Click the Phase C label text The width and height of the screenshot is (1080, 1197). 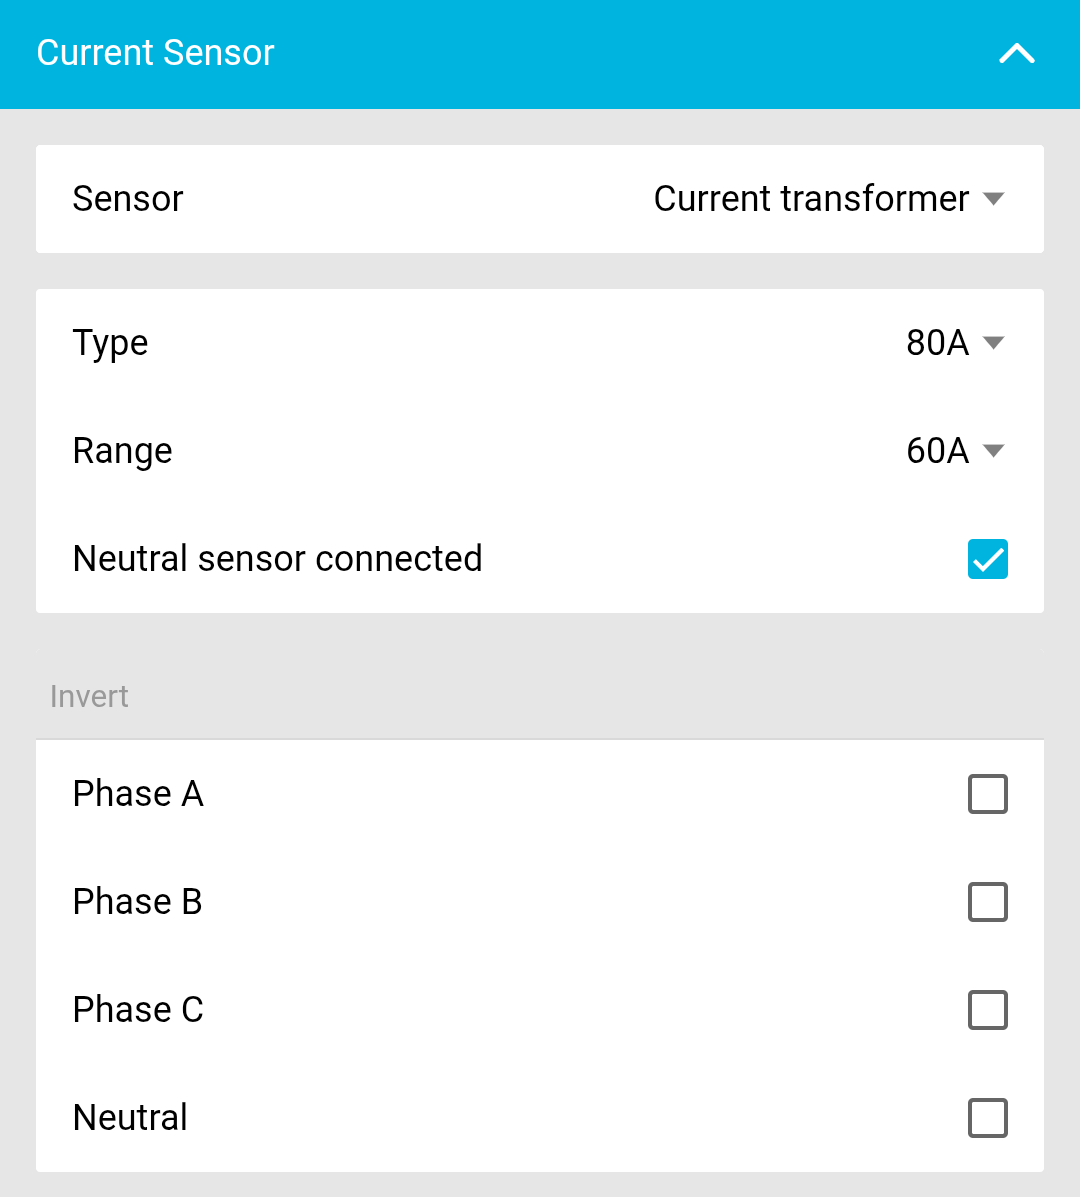(x=138, y=1010)
